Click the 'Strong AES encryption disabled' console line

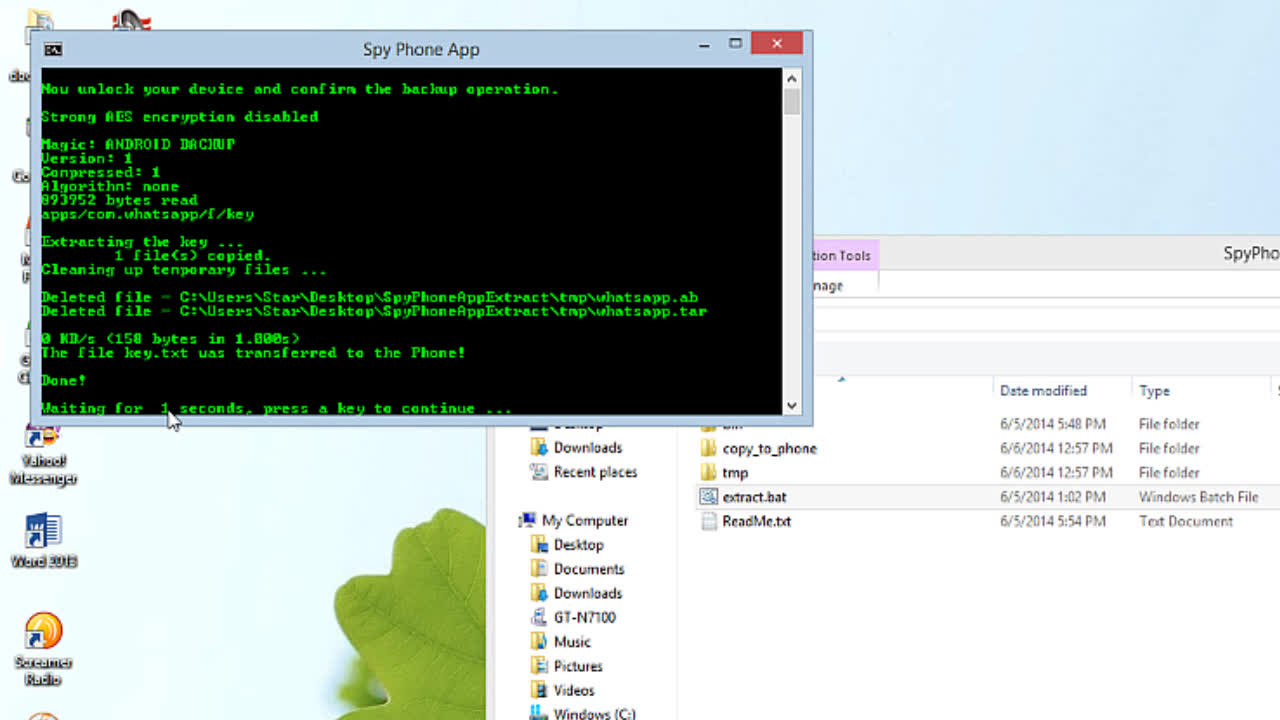point(179,116)
